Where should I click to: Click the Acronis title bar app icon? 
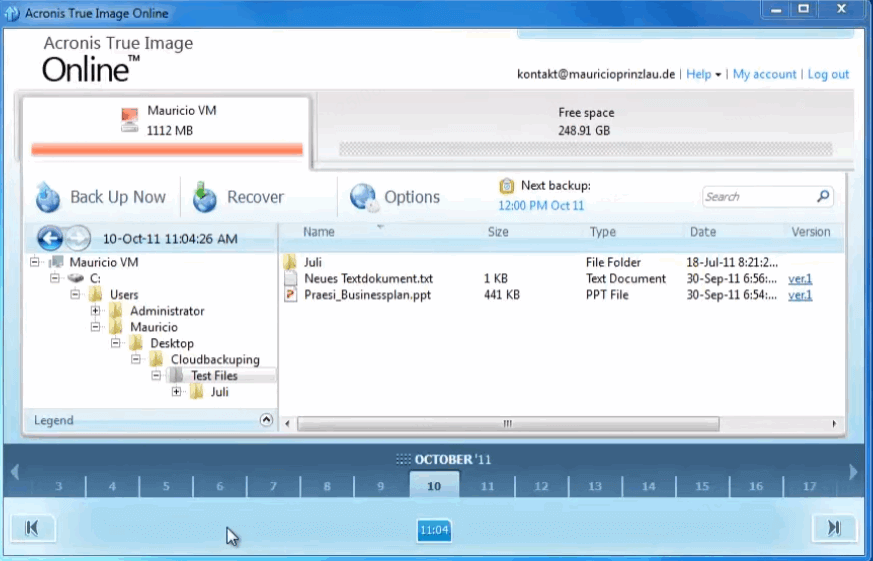pyautogui.click(x=12, y=13)
